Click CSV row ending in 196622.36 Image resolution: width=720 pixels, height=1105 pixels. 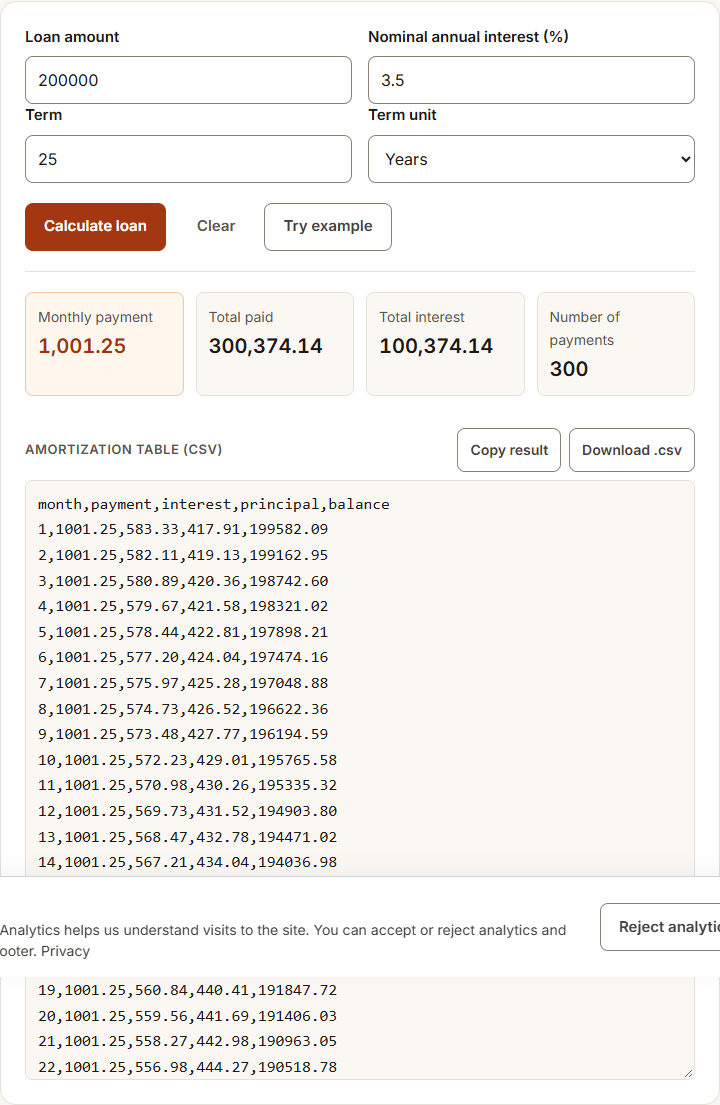tap(183, 709)
